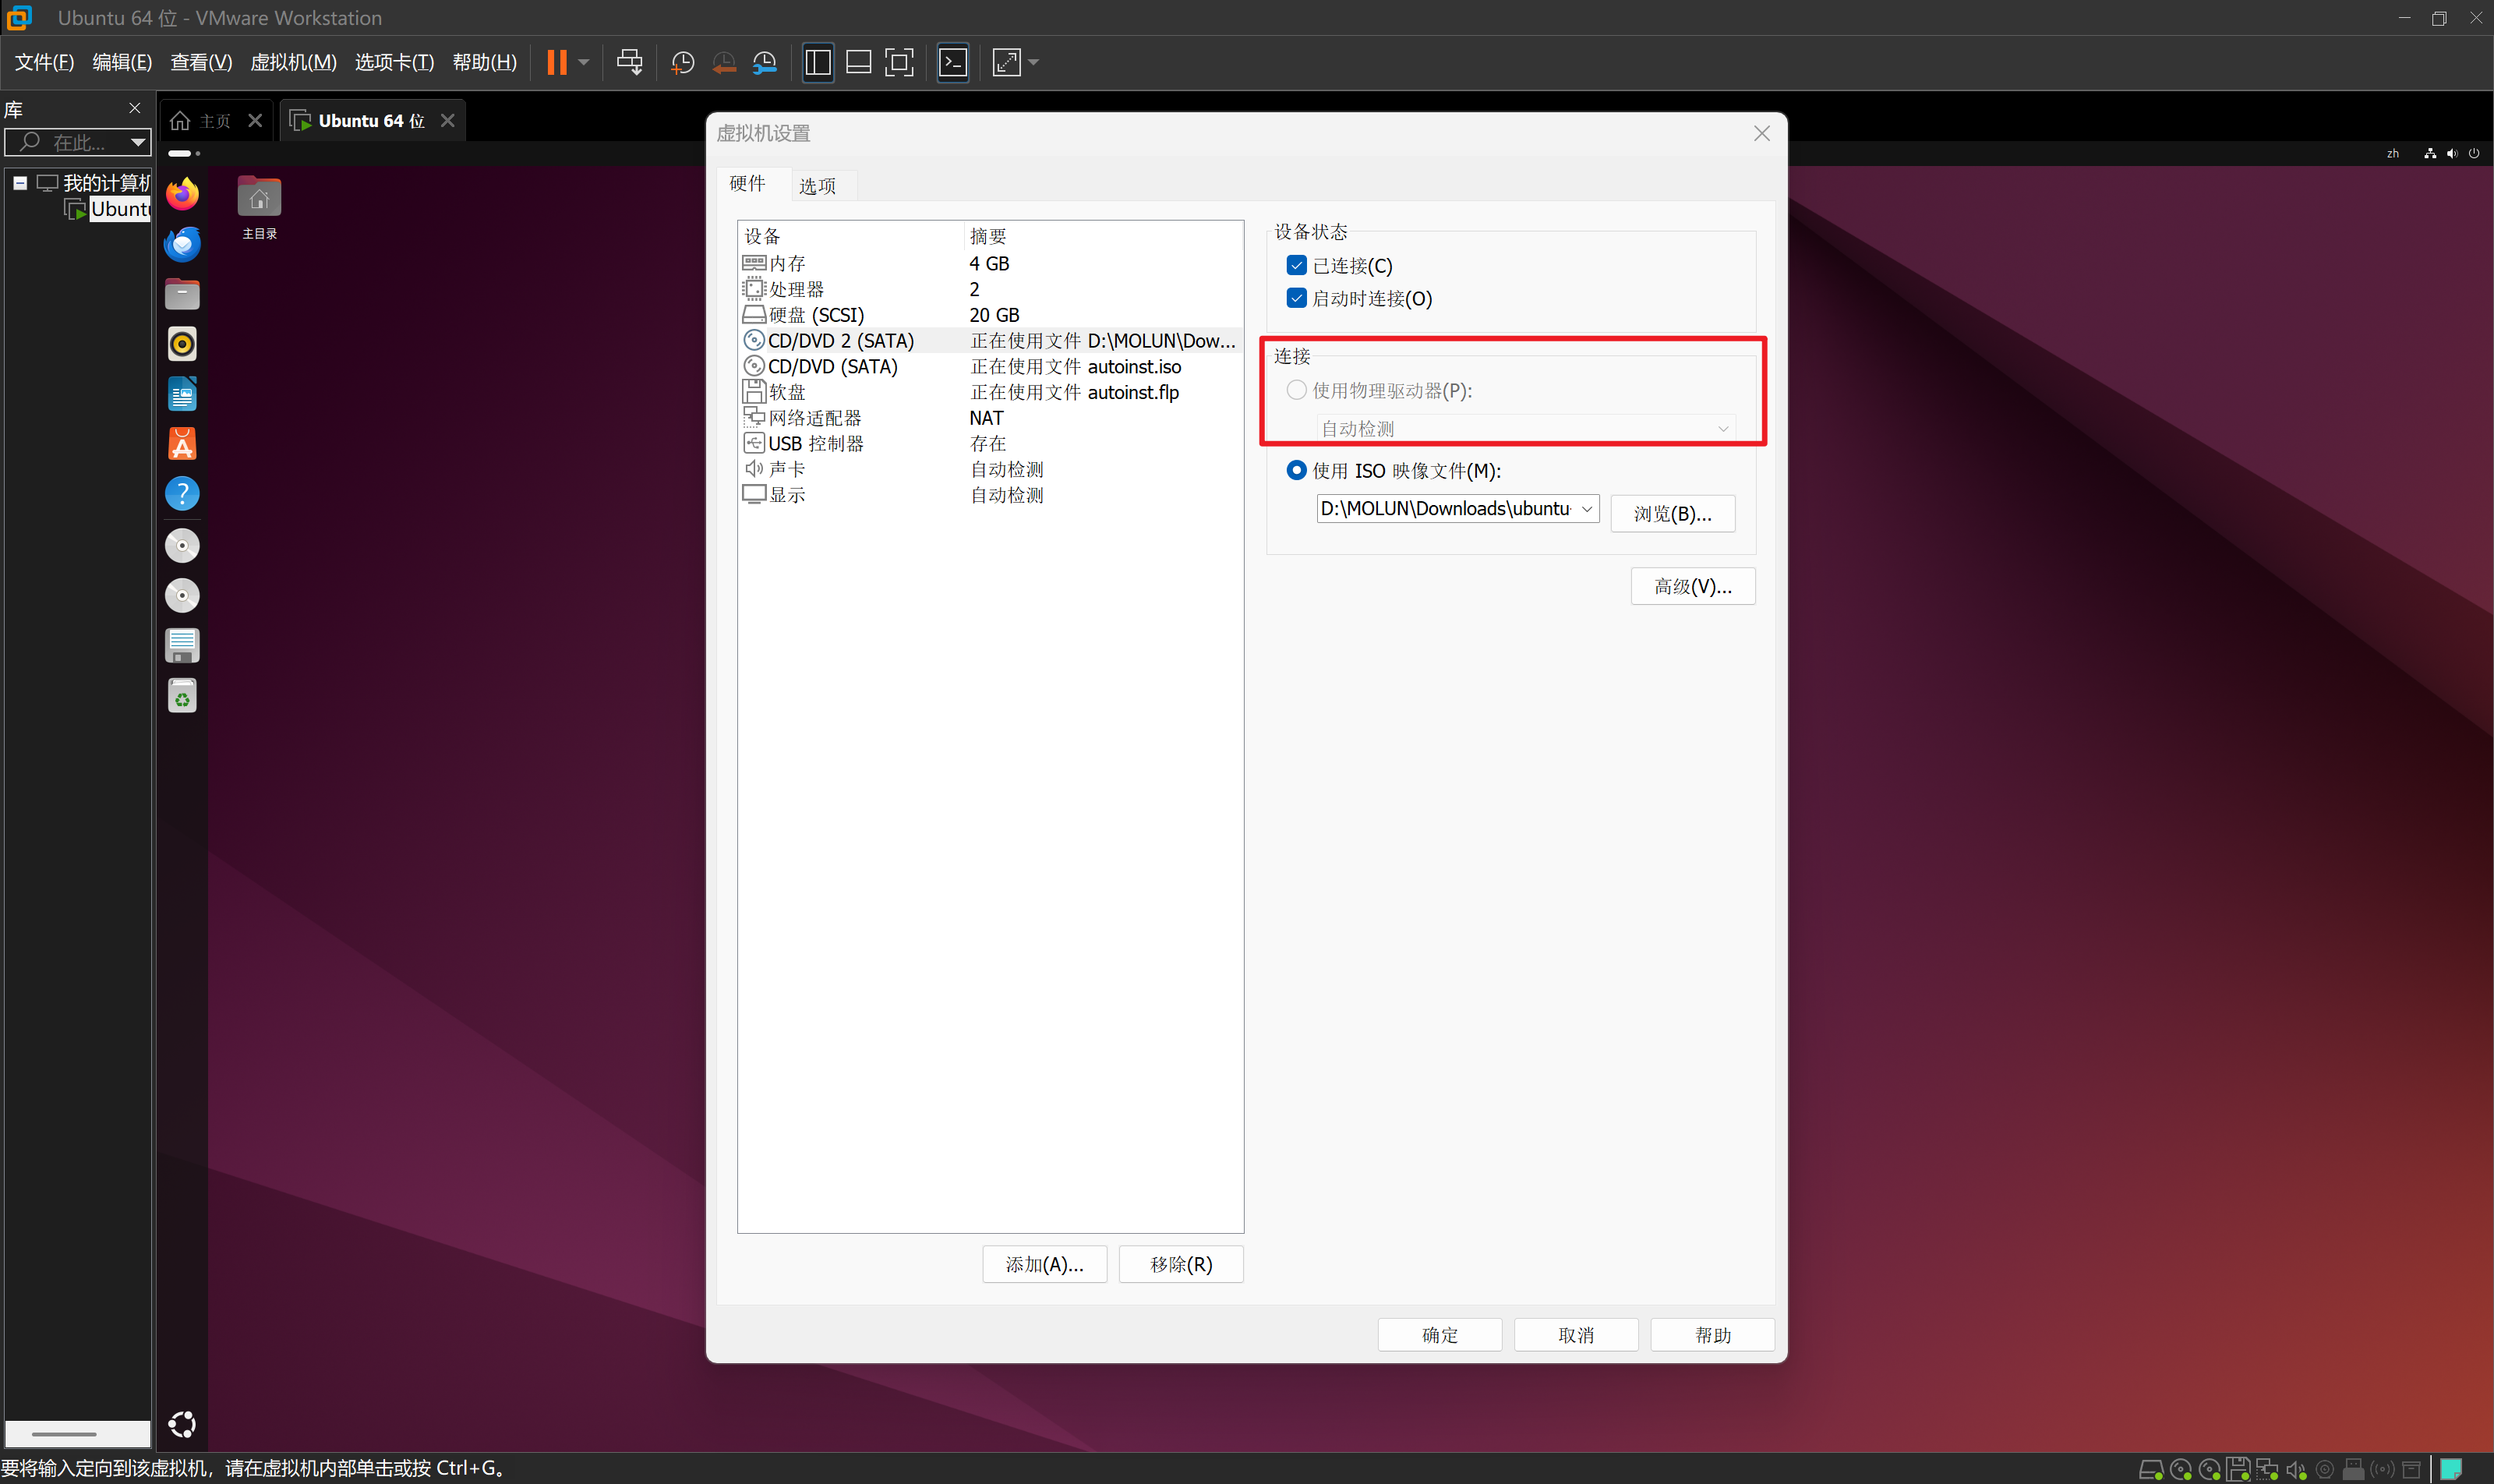This screenshot has width=2494, height=1484.
Task: Click the 浏览(B)... button
Action: click(x=1672, y=513)
